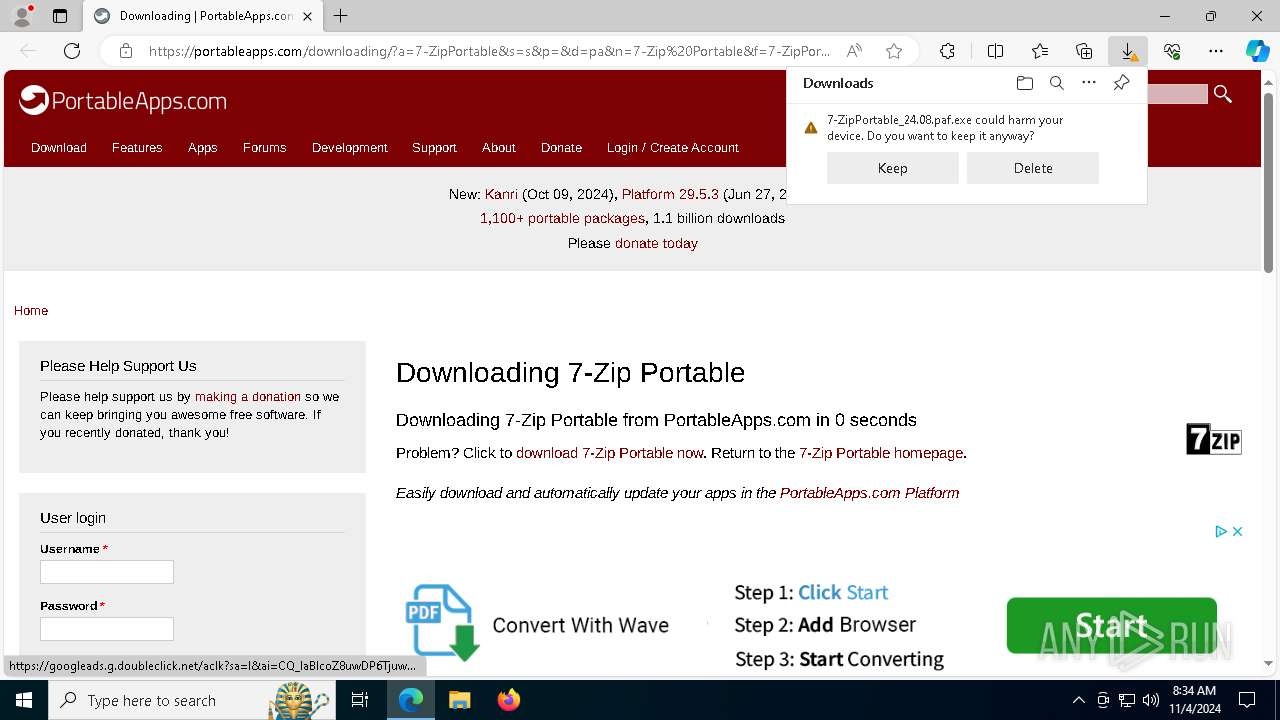Click the site search input box
Viewport: 1280px width, 720px height.
pyautogui.click(x=1176, y=94)
